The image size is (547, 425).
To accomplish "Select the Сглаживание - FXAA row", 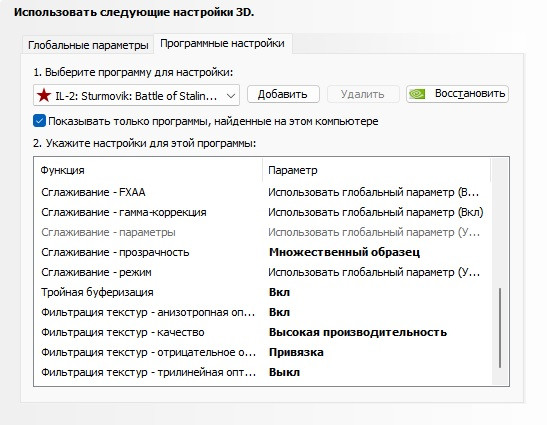I will pos(262,192).
